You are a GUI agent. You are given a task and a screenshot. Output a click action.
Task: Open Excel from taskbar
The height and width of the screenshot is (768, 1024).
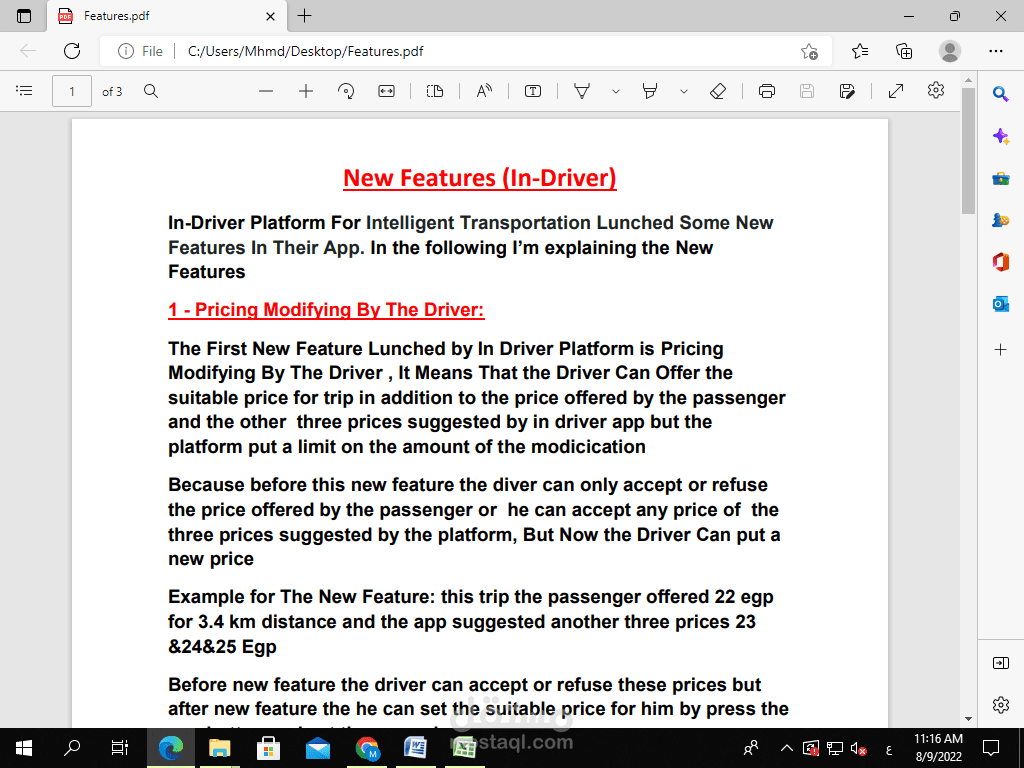(464, 748)
